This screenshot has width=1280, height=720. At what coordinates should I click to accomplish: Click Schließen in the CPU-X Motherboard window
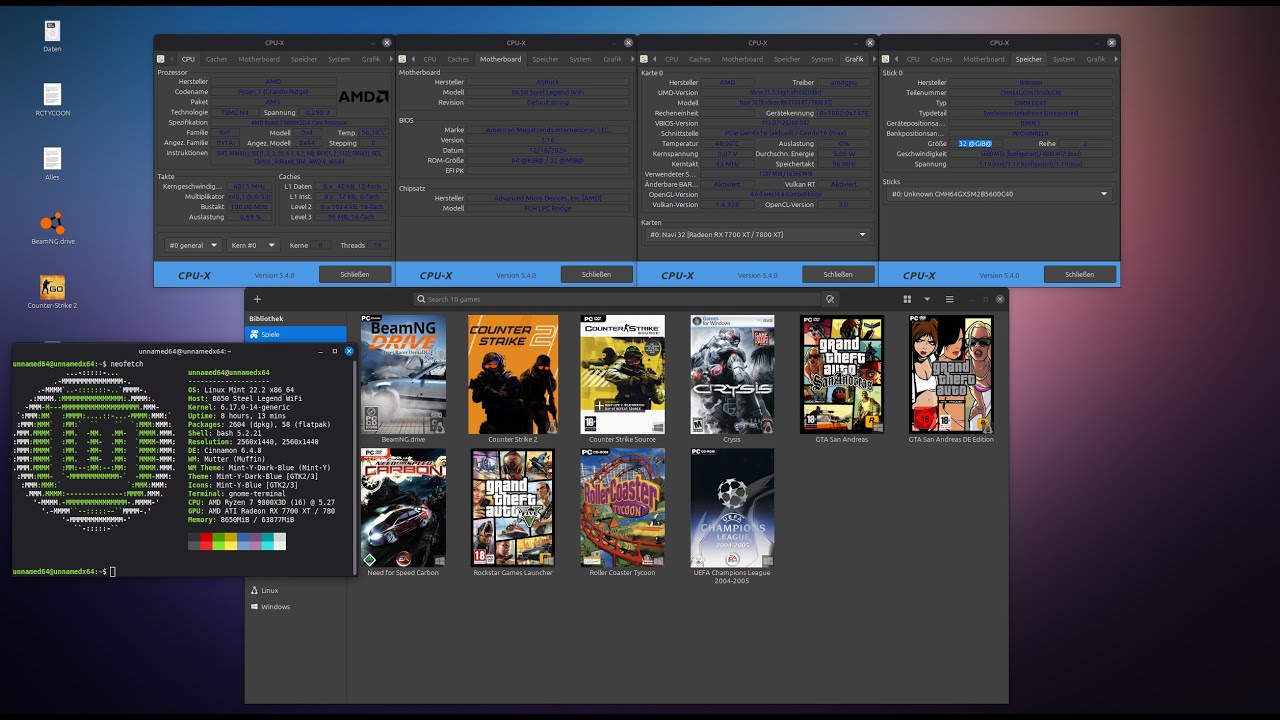(596, 274)
